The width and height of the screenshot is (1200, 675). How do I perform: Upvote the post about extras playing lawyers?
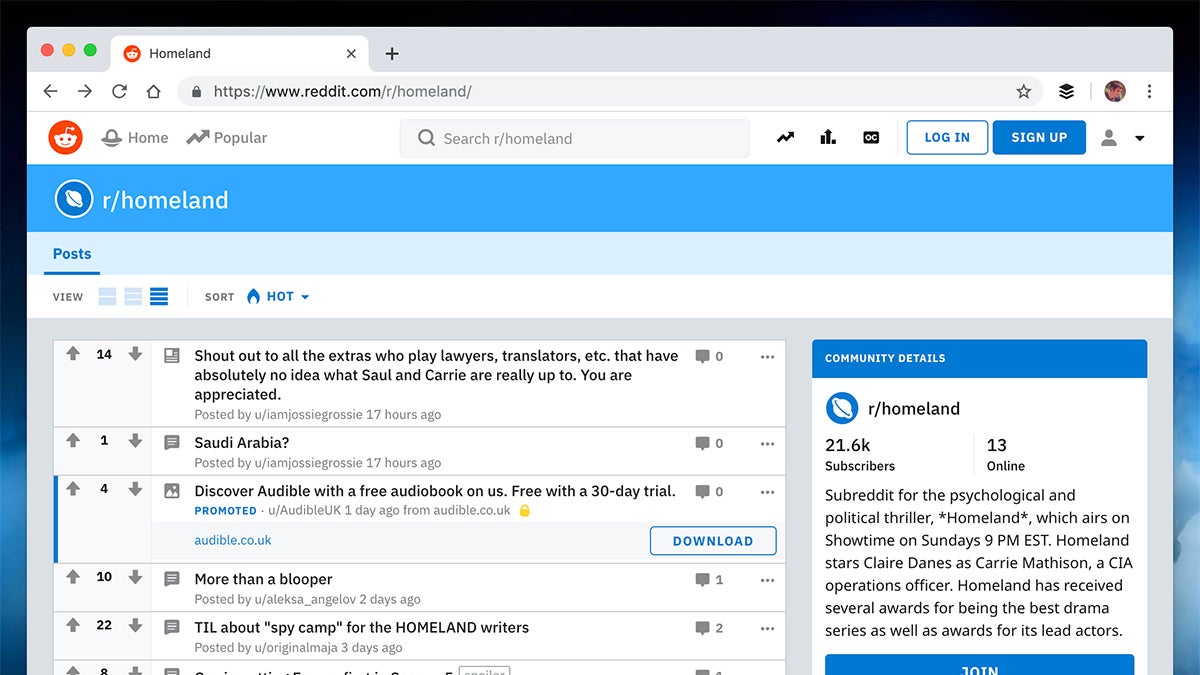click(72, 354)
